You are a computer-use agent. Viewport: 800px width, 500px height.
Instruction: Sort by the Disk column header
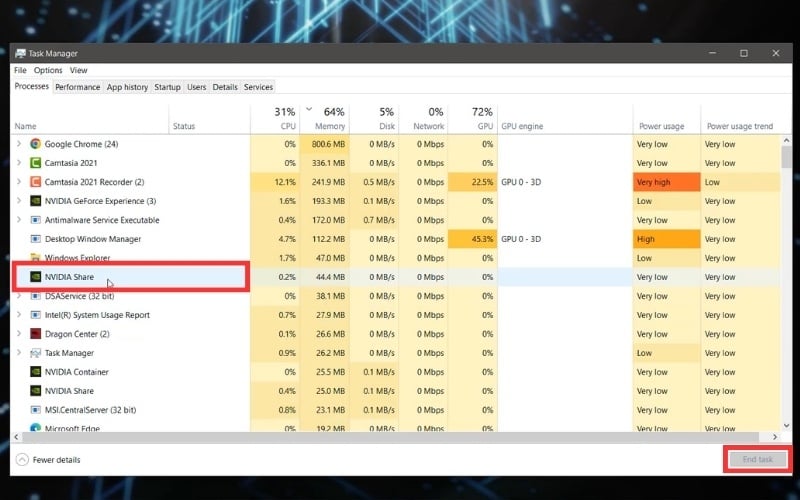pyautogui.click(x=374, y=119)
